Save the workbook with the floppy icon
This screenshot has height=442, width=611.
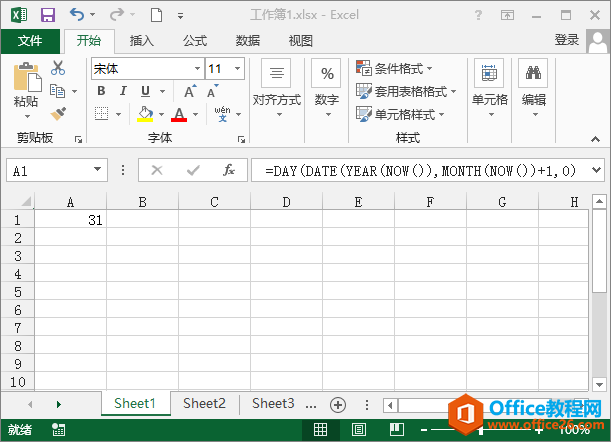point(48,15)
